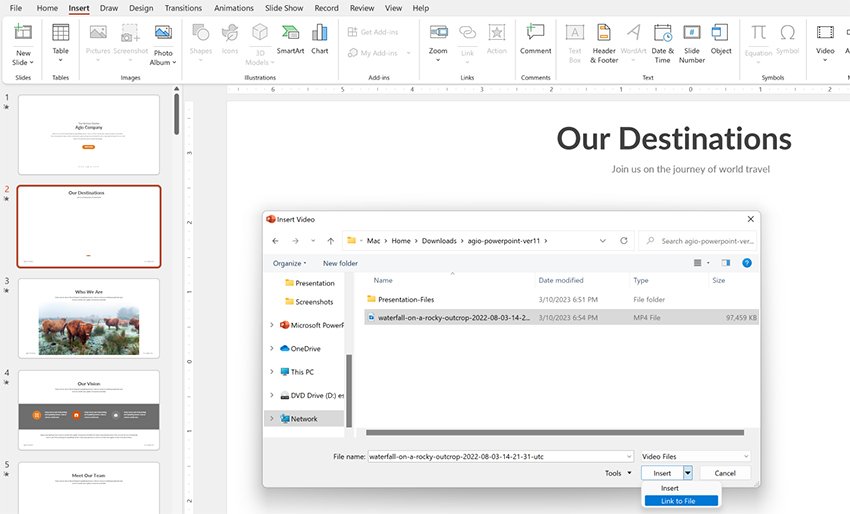Open the Tools dropdown in dialog
Screen dimensions: 850x514
pyautogui.click(x=618, y=473)
